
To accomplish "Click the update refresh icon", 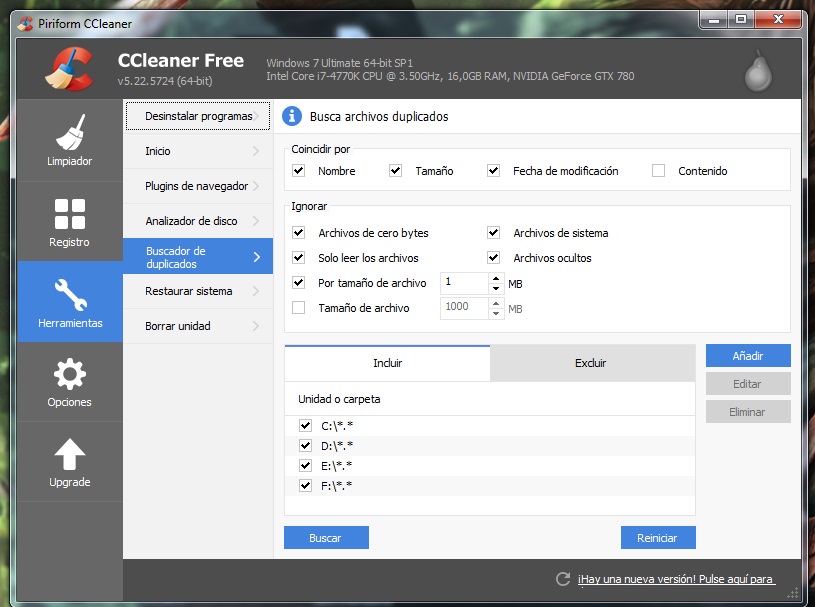I will (x=563, y=579).
